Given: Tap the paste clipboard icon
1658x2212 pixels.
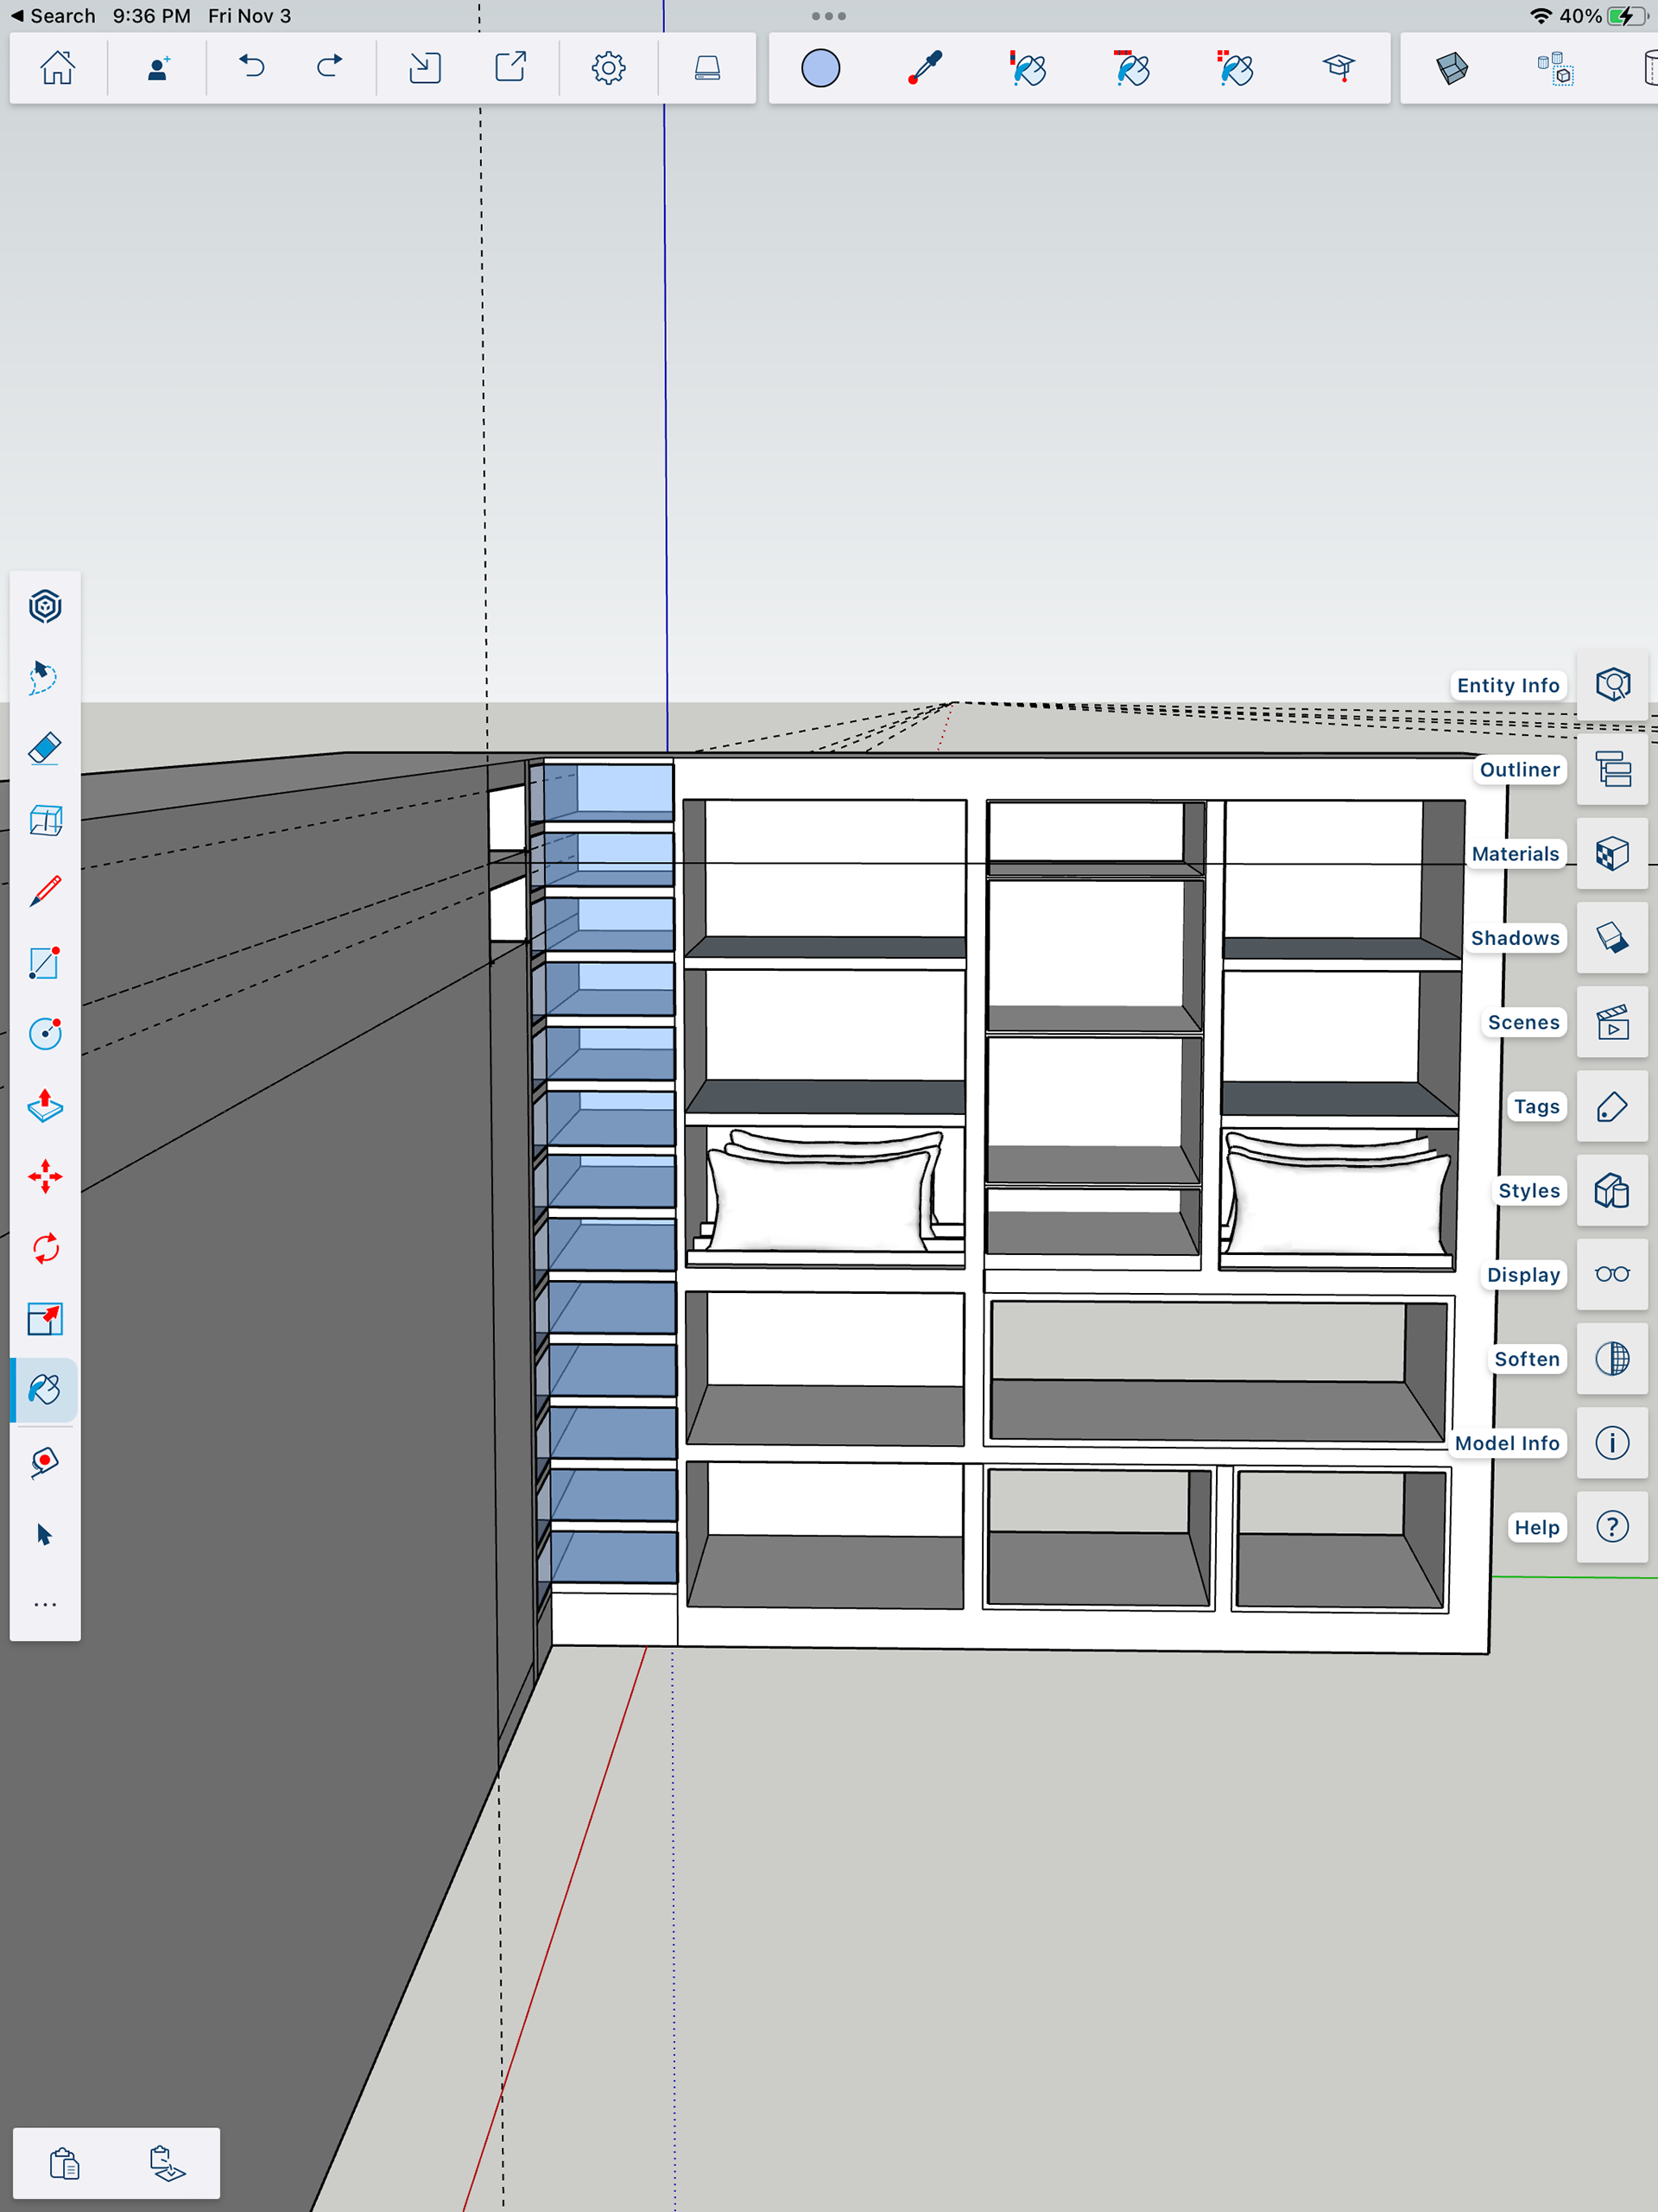Looking at the screenshot, I should tap(65, 2163).
